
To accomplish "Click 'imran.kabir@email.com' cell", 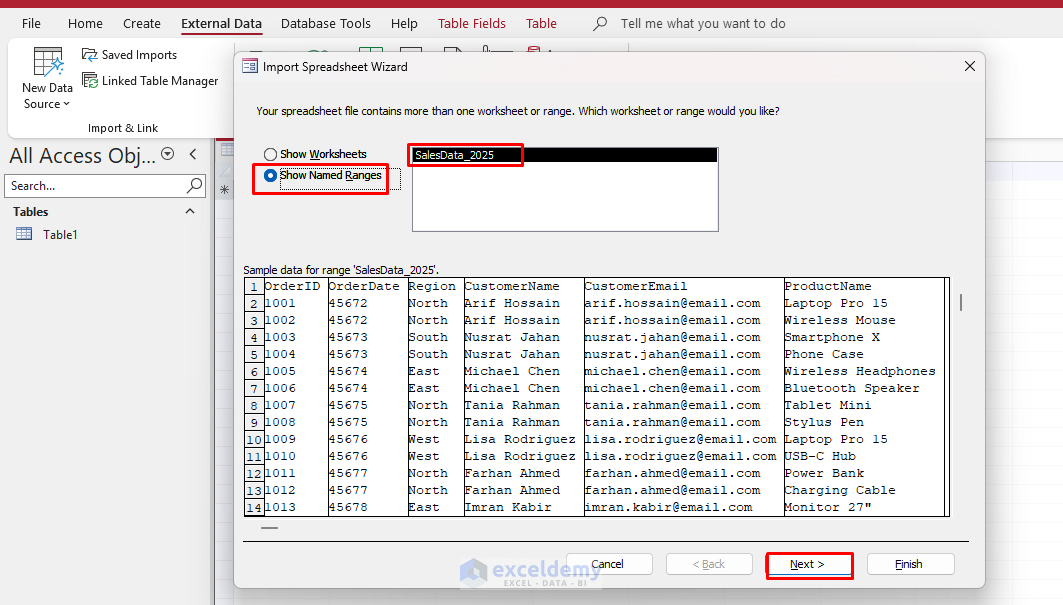I will pyautogui.click(x=683, y=507).
